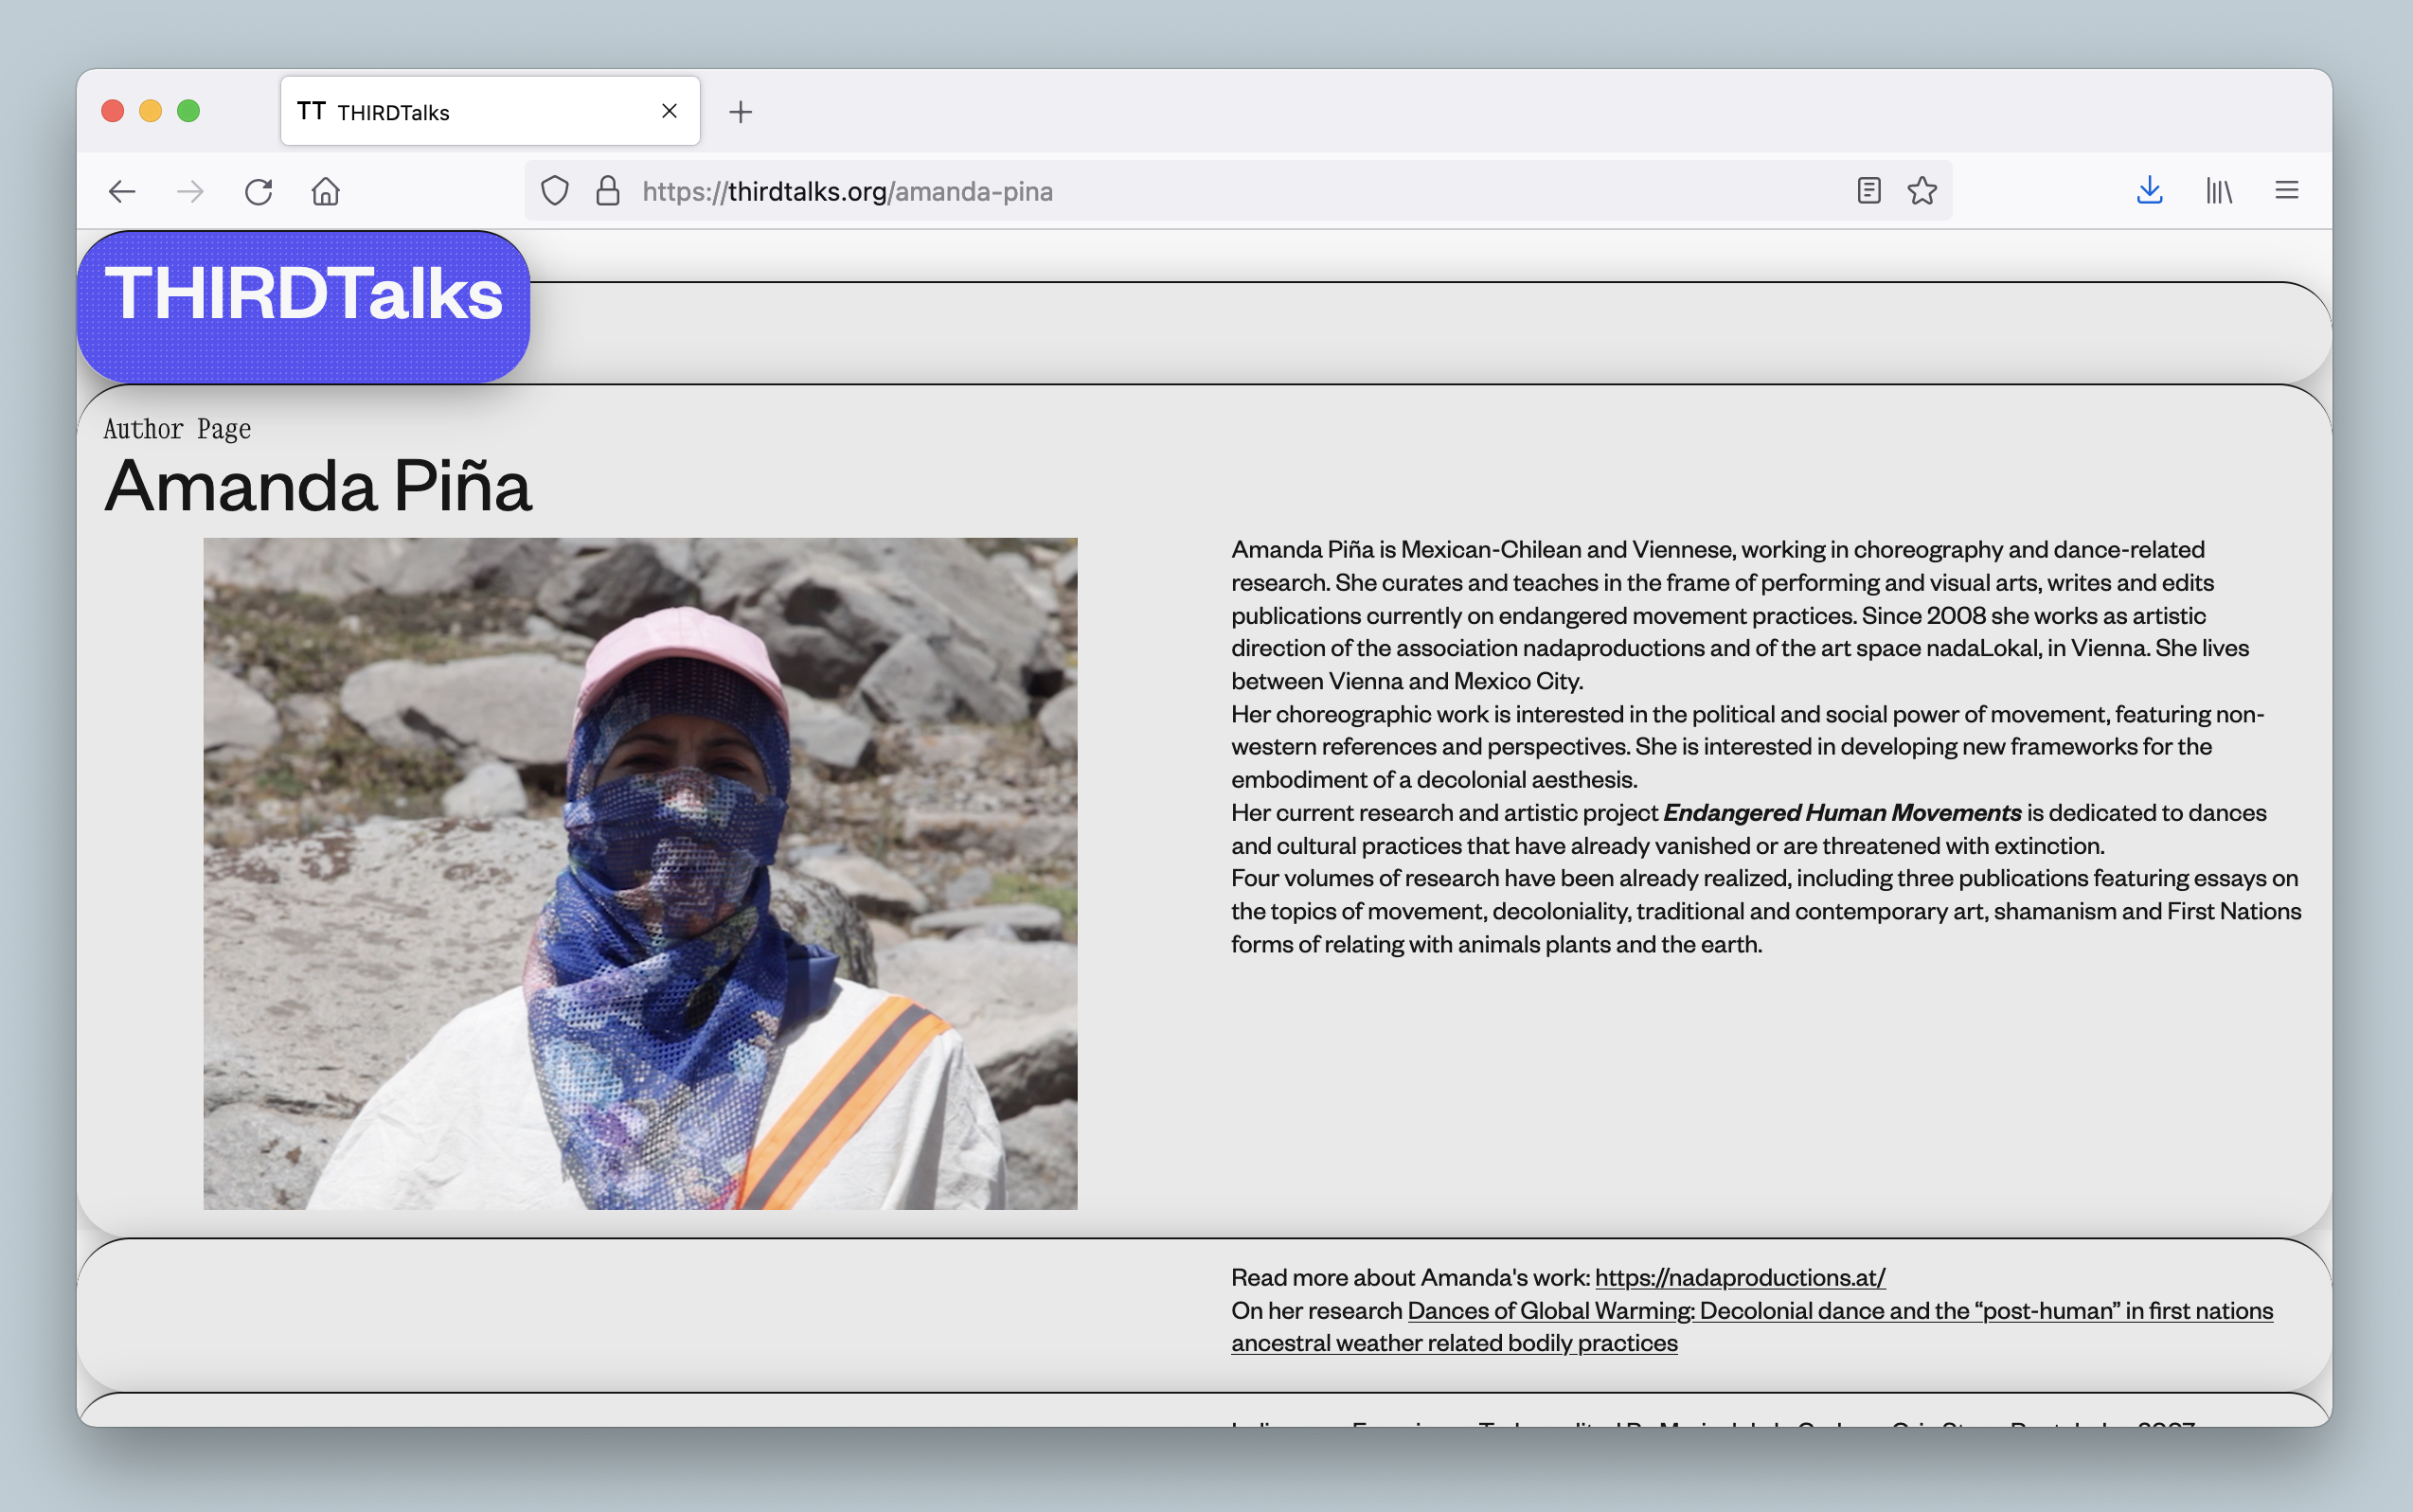Show site security lock information
The image size is (2413, 1512).
point(608,191)
